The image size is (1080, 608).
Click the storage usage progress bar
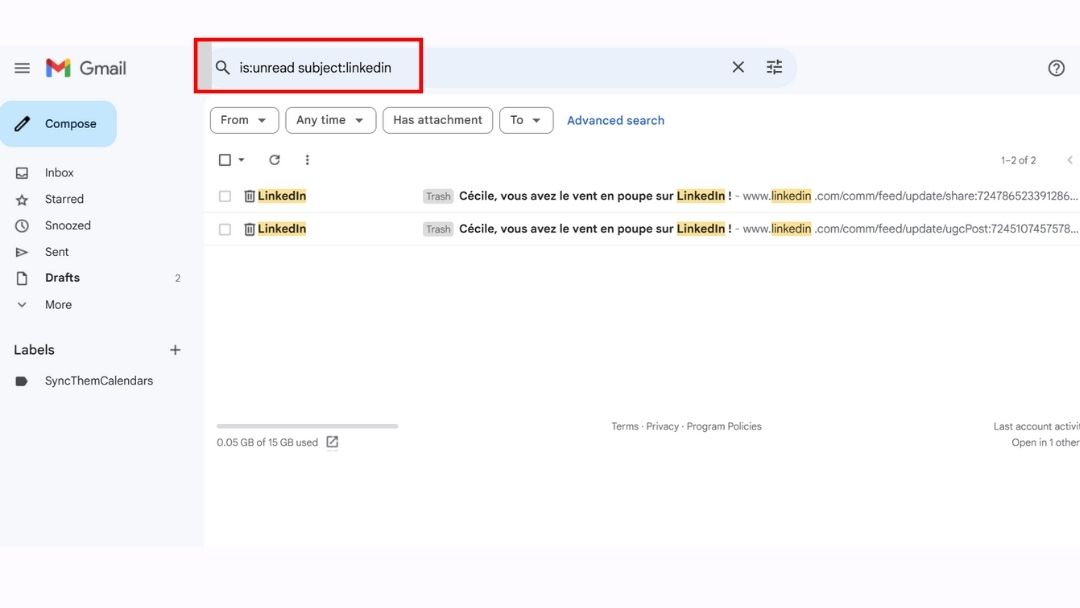pos(307,426)
